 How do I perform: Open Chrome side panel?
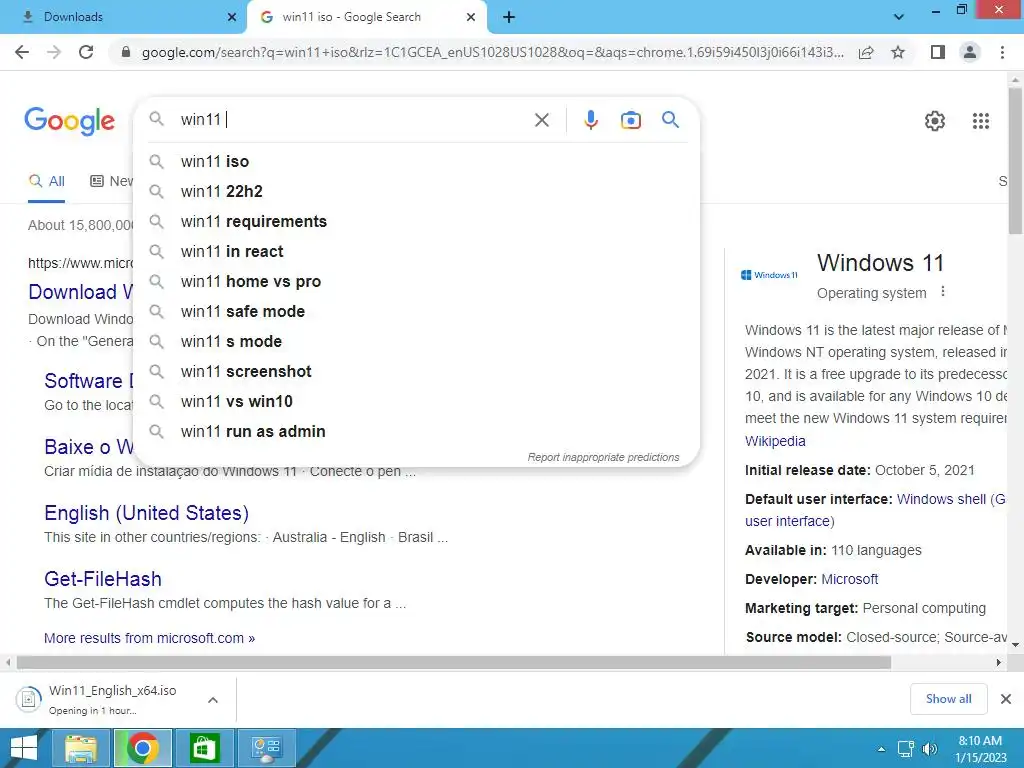tap(938, 52)
